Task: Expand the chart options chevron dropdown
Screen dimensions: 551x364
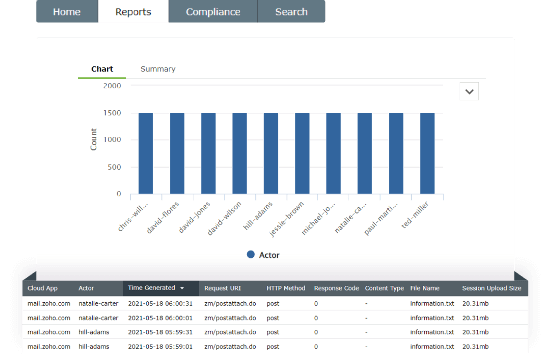Action: [x=469, y=91]
